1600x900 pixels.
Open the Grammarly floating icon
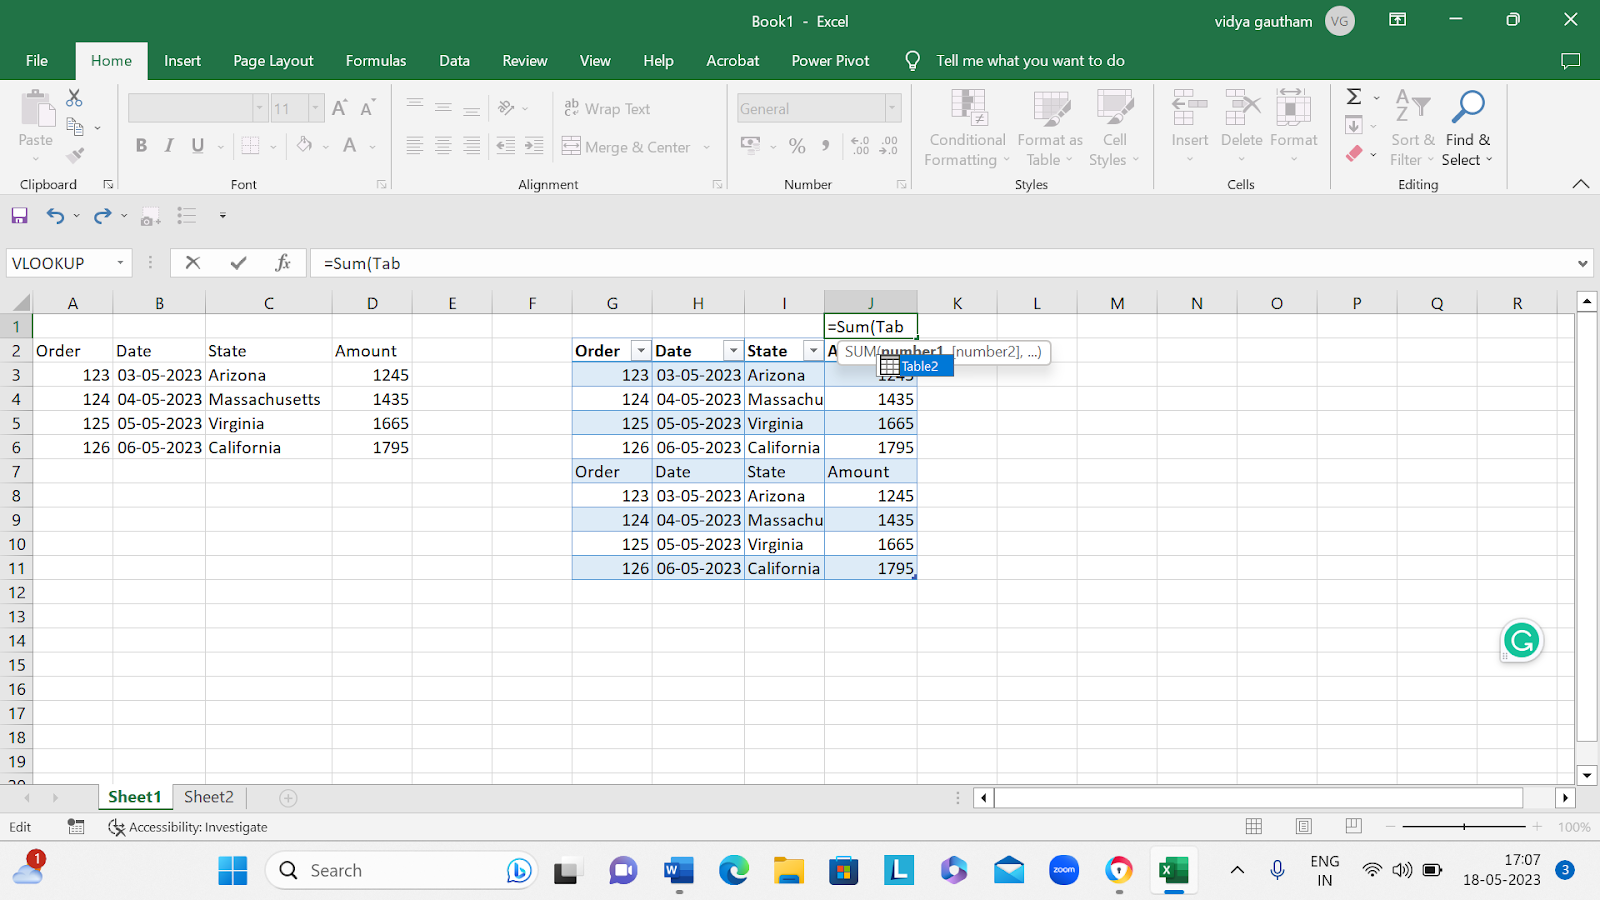pyautogui.click(x=1521, y=641)
